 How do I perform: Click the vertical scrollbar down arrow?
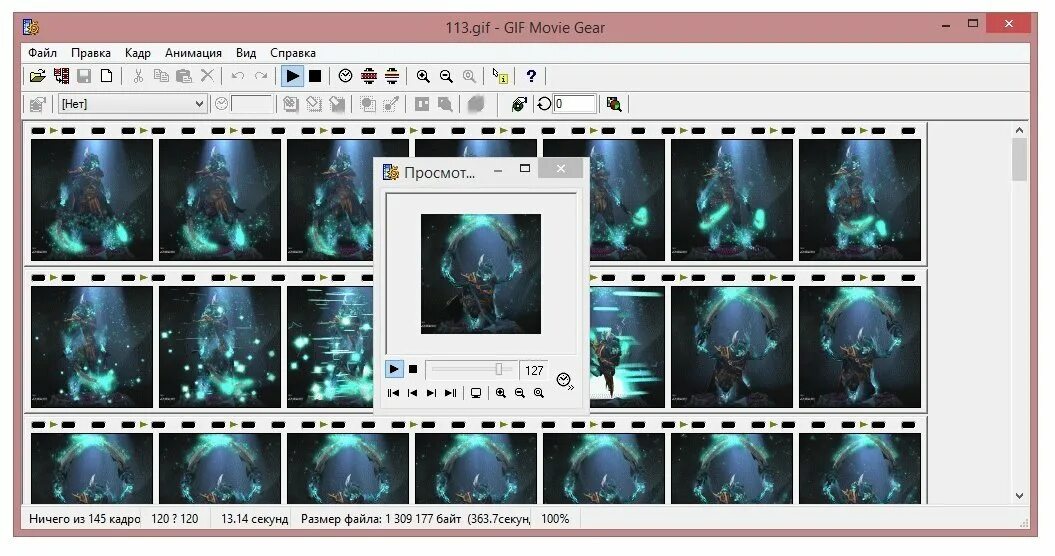1019,496
